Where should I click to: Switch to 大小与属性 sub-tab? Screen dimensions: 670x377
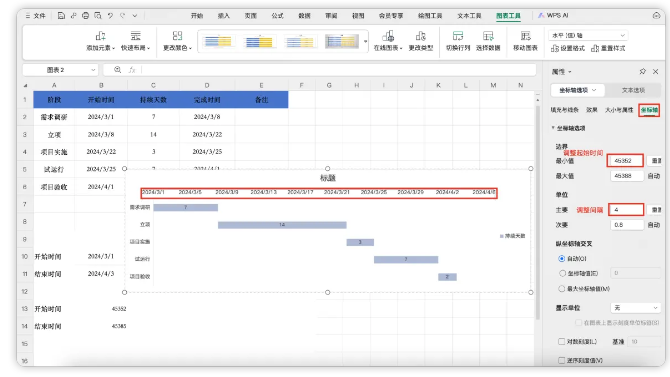tap(619, 110)
